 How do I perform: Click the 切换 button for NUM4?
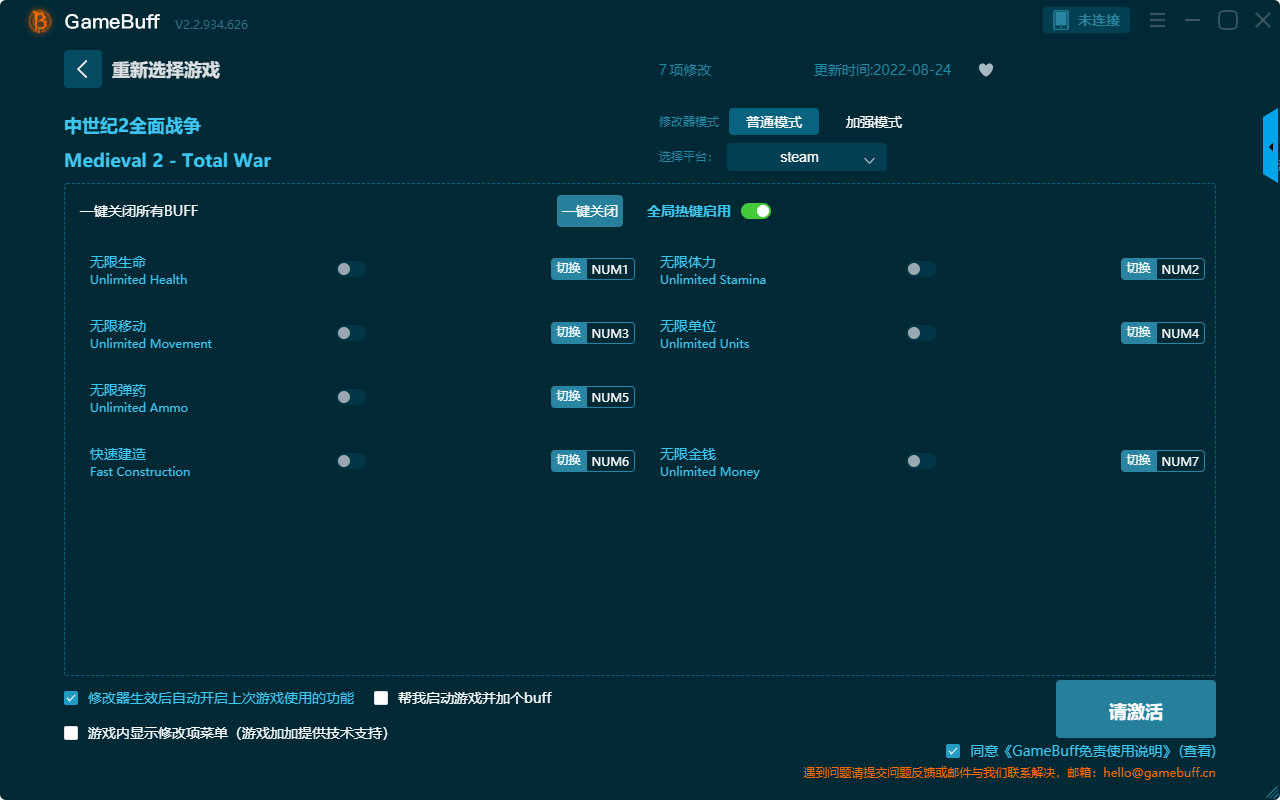point(1139,333)
